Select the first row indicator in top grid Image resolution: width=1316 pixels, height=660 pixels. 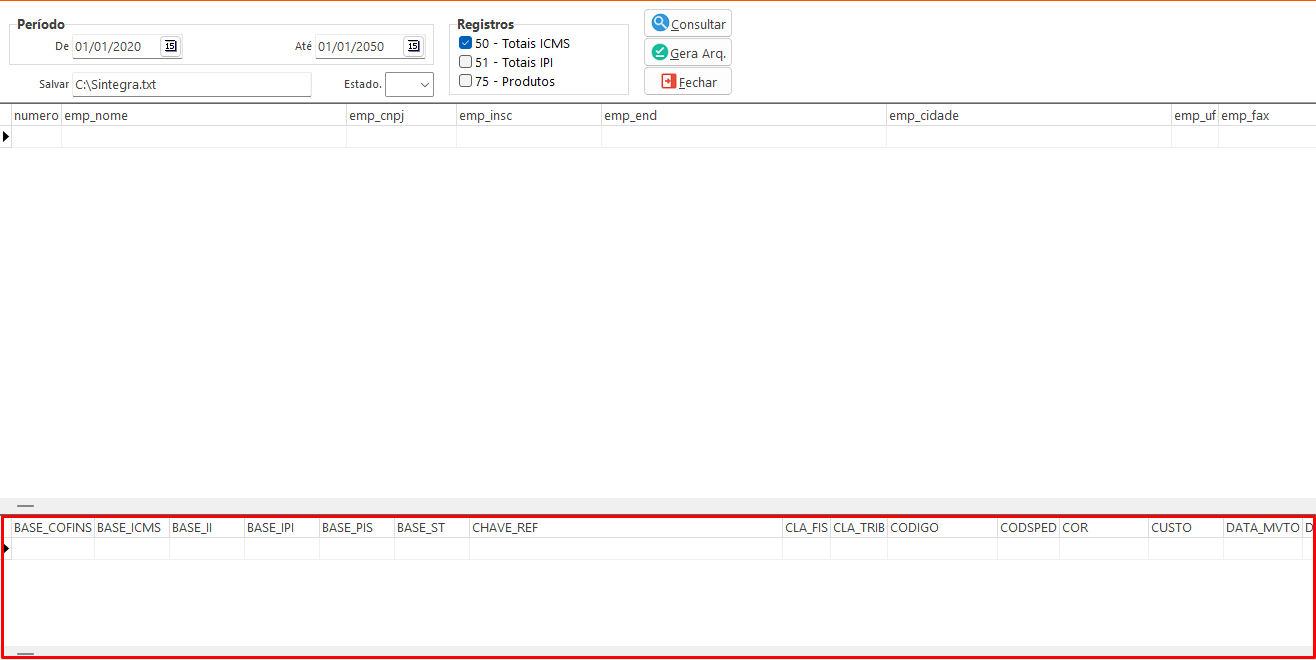coord(6,136)
